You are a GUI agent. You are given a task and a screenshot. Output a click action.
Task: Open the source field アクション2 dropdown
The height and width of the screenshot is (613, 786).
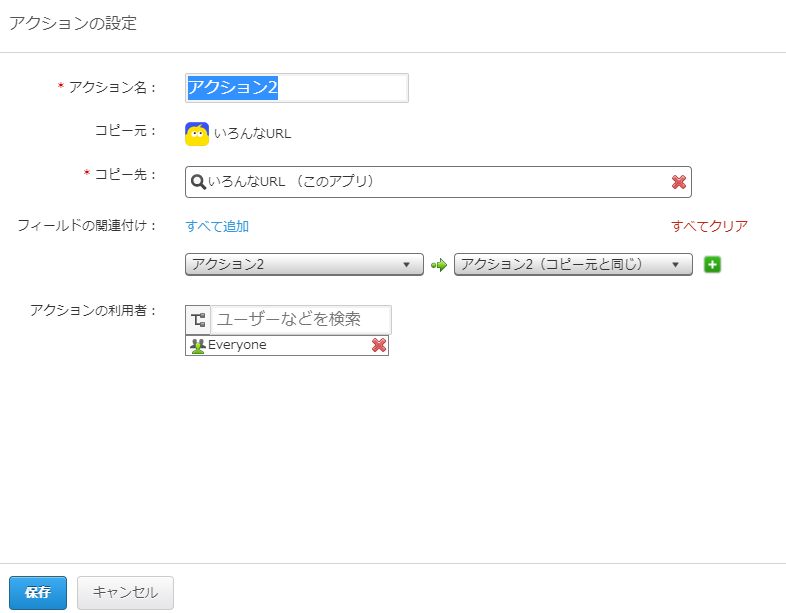304,264
